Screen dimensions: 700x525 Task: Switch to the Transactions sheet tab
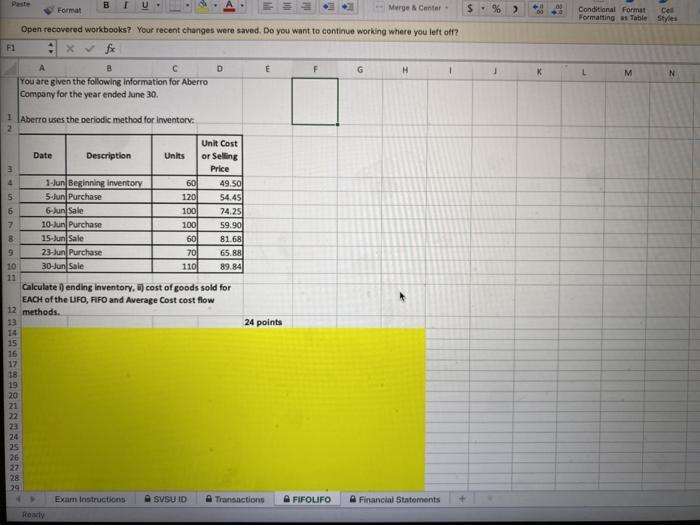click(x=235, y=499)
